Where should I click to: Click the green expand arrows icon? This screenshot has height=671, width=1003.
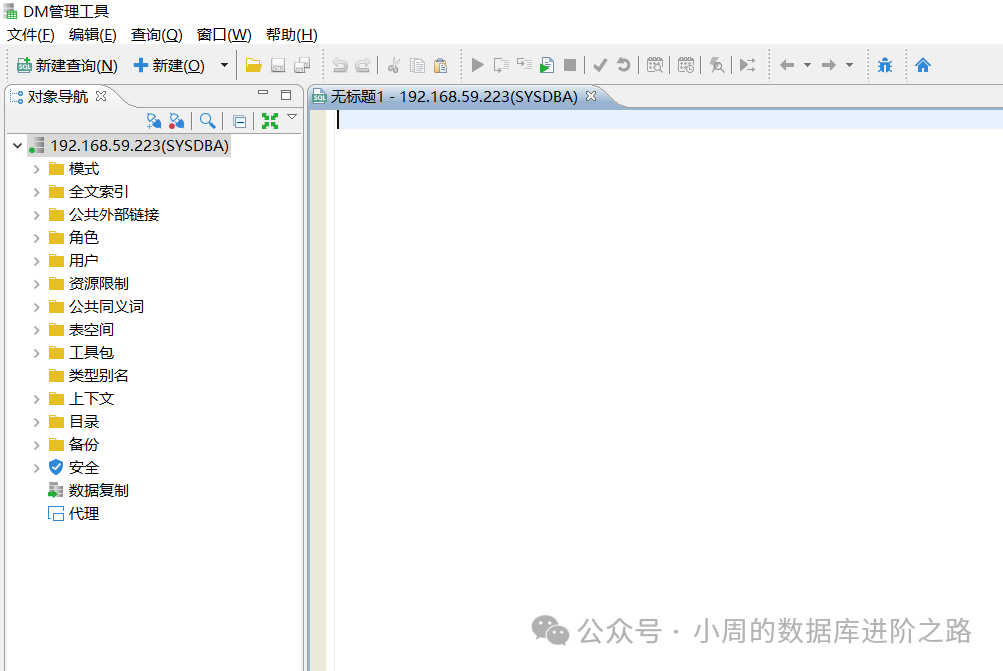coord(270,121)
